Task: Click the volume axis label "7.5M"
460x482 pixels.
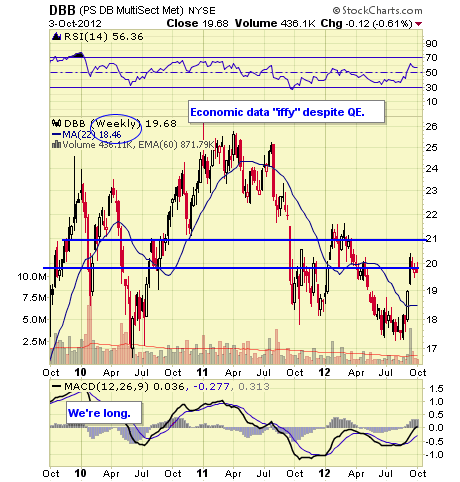Action: pos(35,298)
